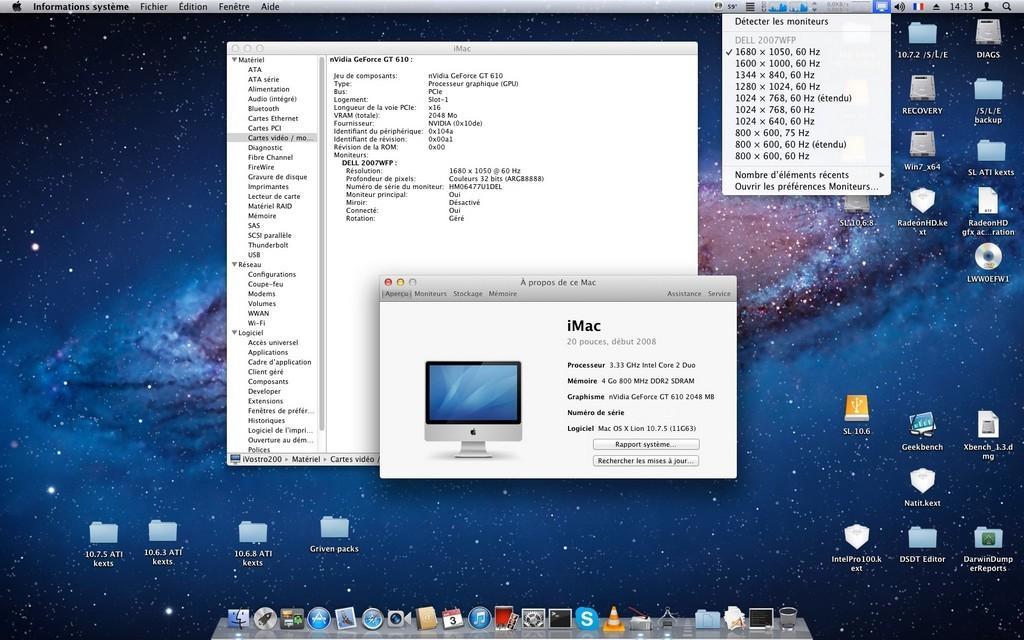Image resolution: width=1024 pixels, height=640 pixels.
Task: Click the Rapport système button
Action: [645, 444]
